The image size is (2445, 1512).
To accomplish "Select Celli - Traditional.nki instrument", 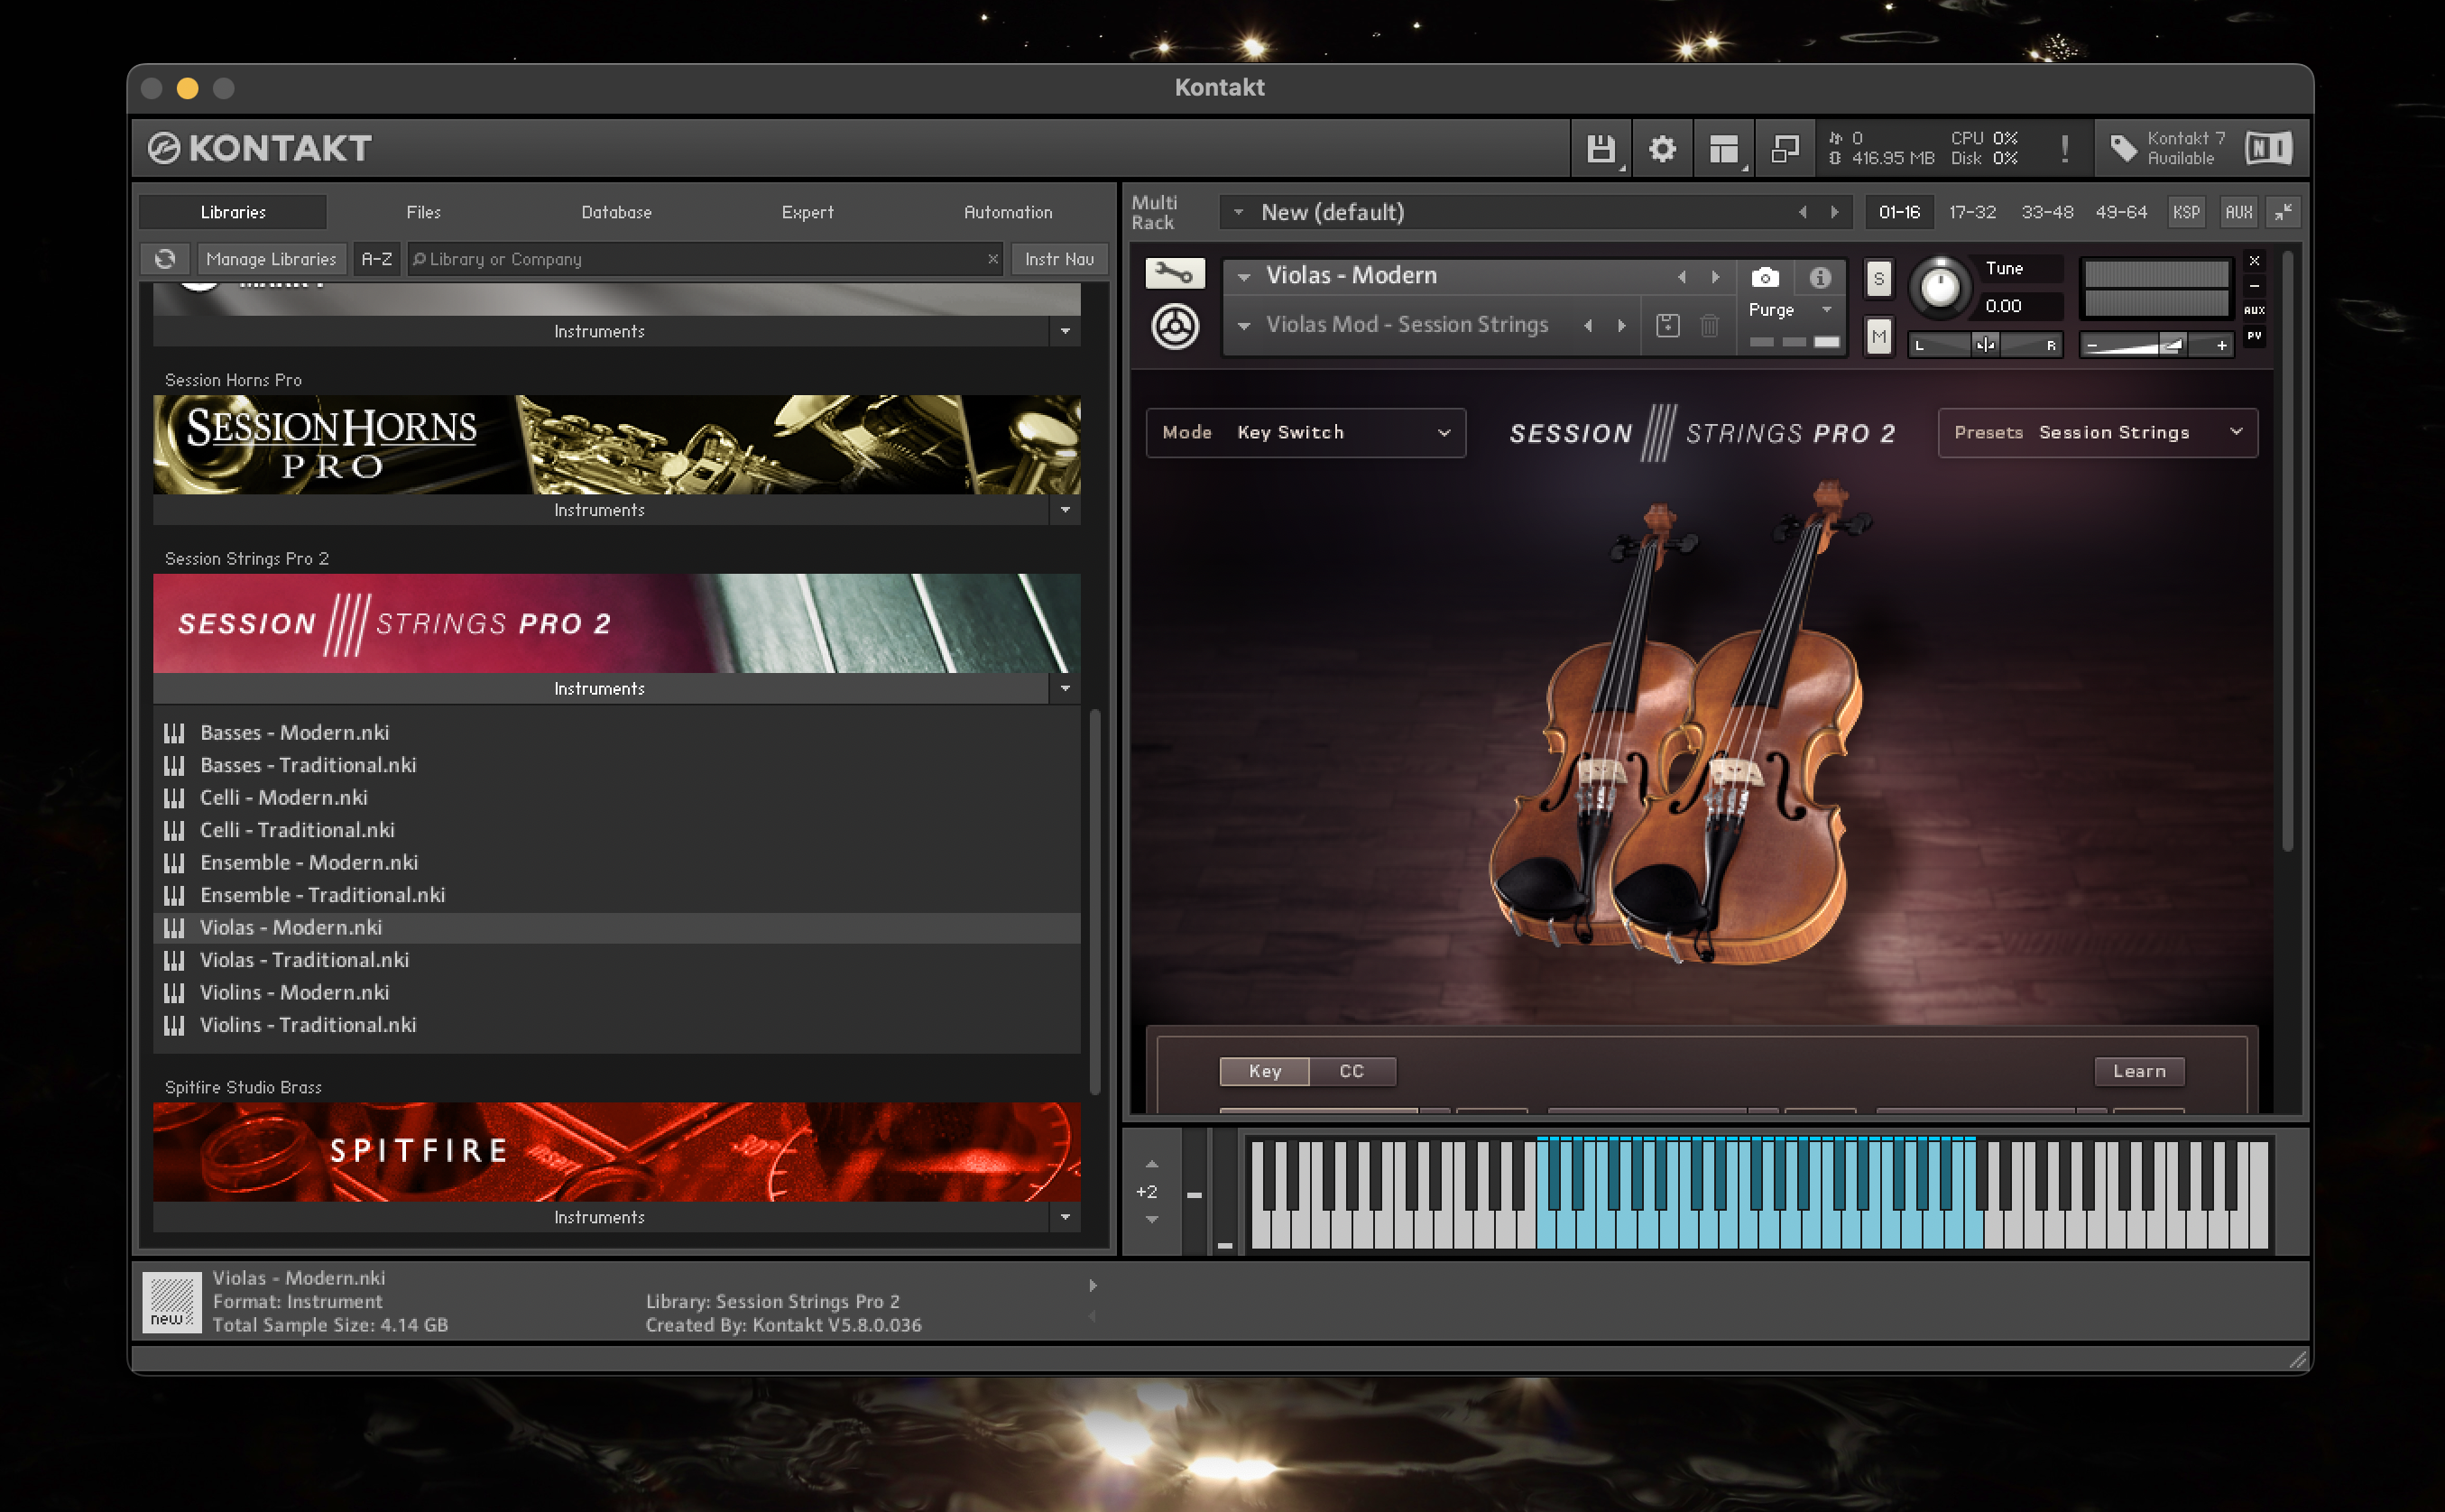I will [x=616, y=830].
